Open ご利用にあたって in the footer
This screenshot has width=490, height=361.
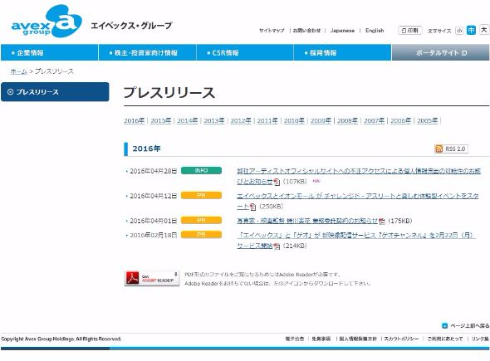pyautogui.click(x=445, y=339)
